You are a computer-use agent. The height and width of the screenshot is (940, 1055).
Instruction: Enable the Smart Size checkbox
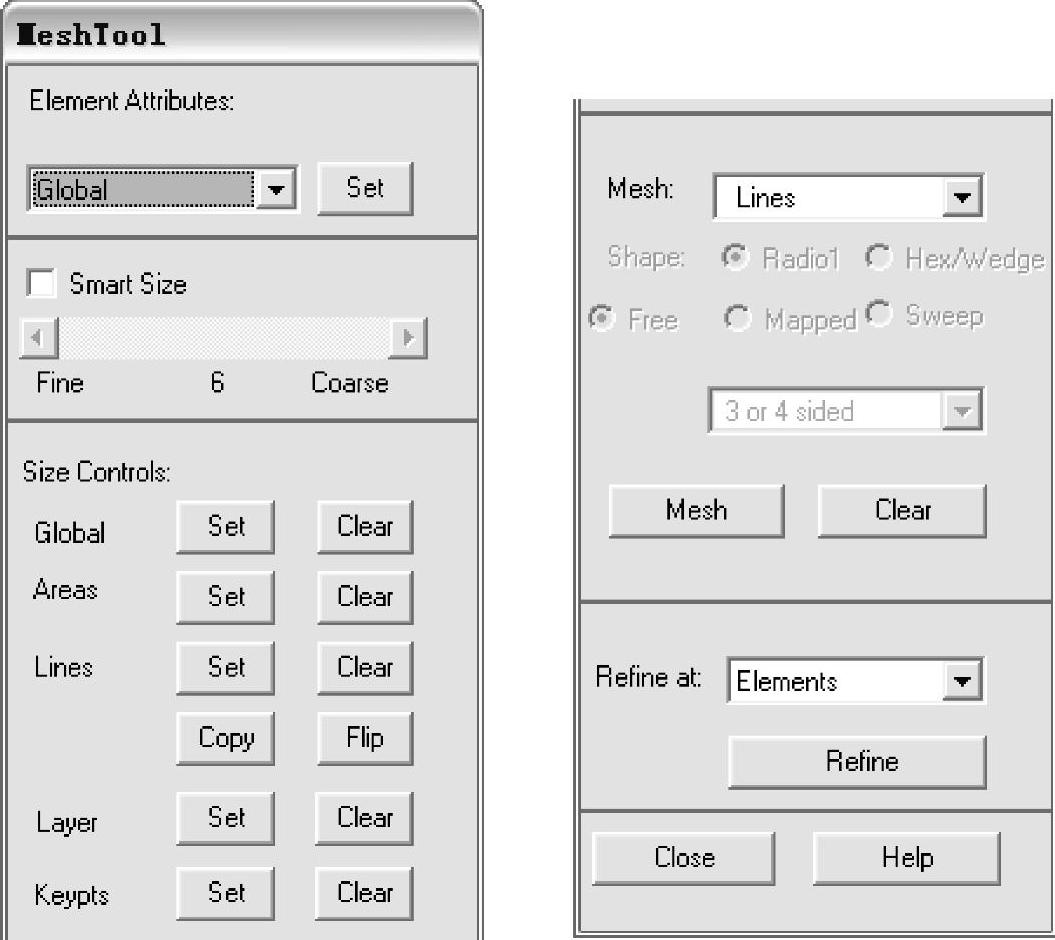[x=41, y=283]
